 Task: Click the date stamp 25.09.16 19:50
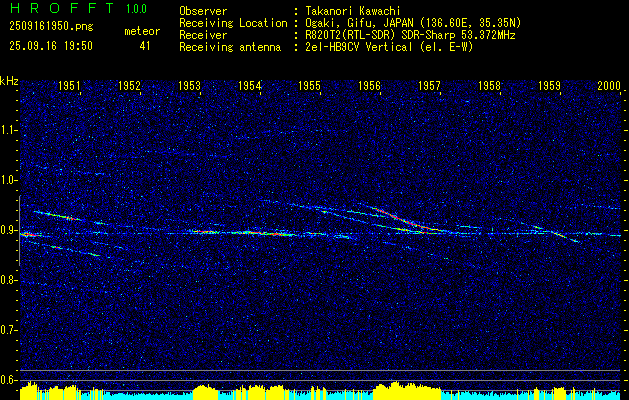(51, 46)
